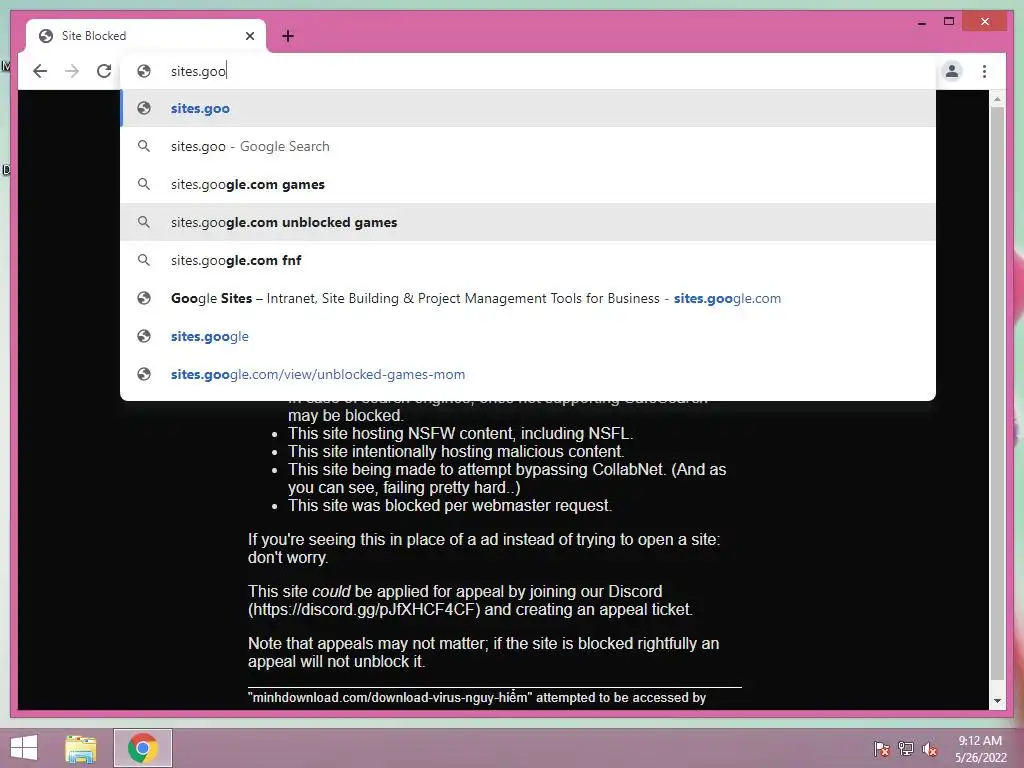
Task: Select 'sites.google.com games' suggestion
Action: 528,184
